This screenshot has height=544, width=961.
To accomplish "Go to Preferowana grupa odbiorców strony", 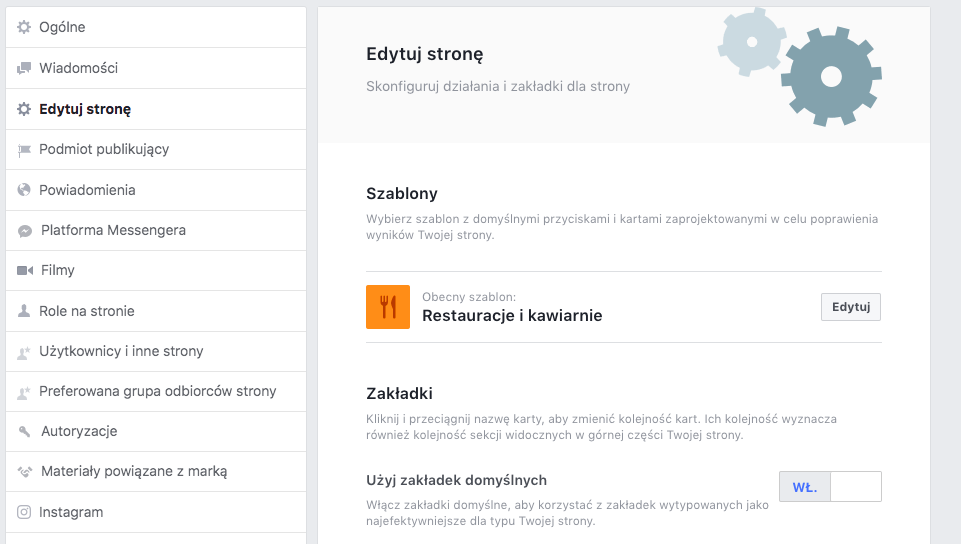I will 157,391.
